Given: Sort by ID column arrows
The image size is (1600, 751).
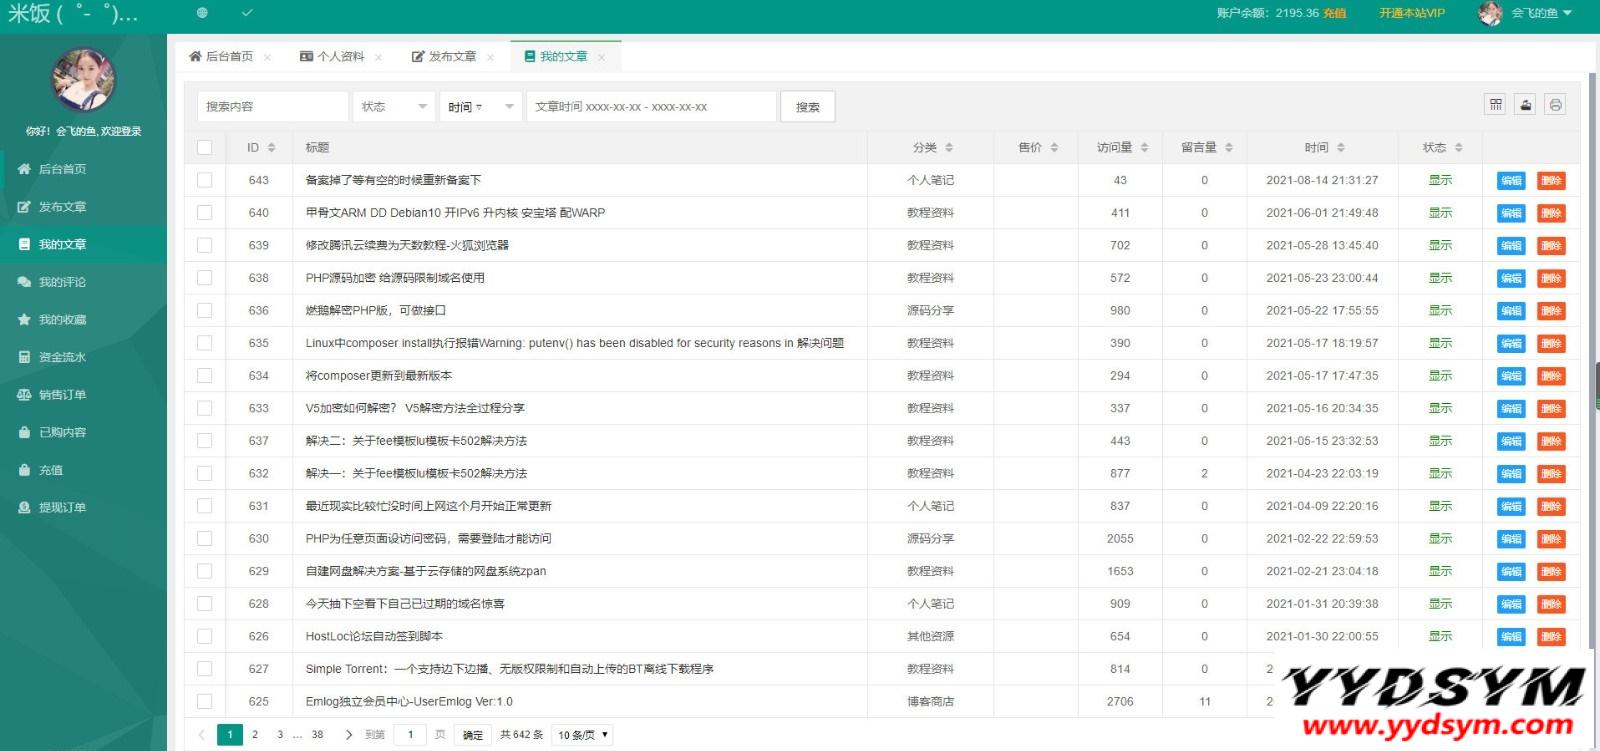Looking at the screenshot, I should pyautogui.click(x=271, y=148).
